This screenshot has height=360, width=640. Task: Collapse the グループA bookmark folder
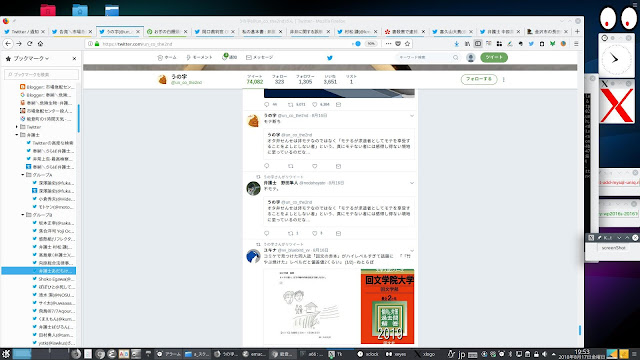click(23, 175)
